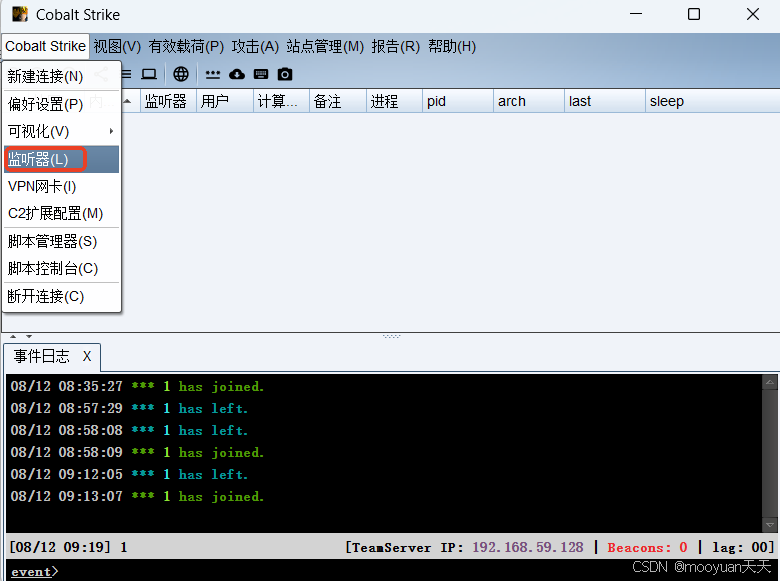
Task: Choose 偏好设置(P) from the dropdown
Action: (62, 104)
